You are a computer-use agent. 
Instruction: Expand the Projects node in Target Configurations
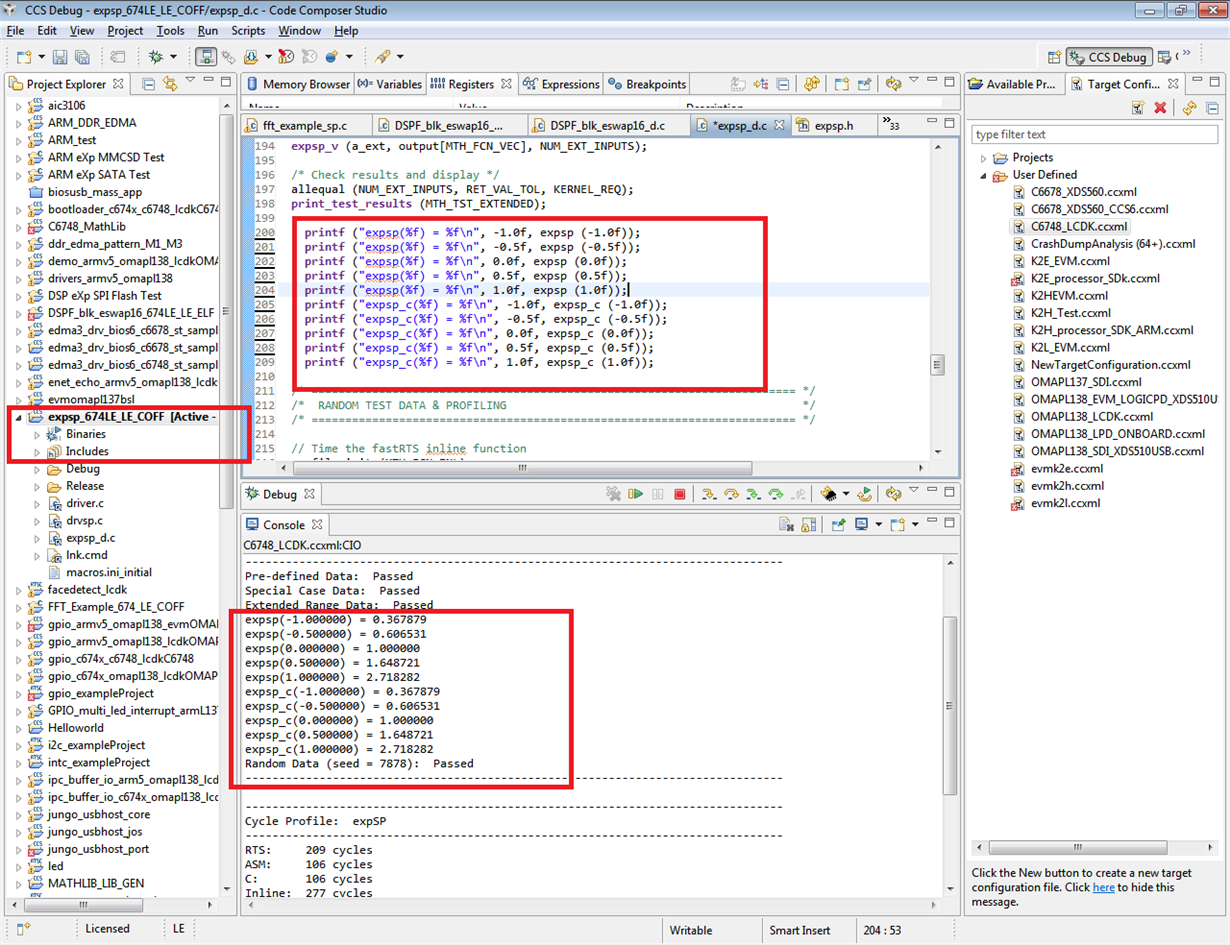click(982, 158)
